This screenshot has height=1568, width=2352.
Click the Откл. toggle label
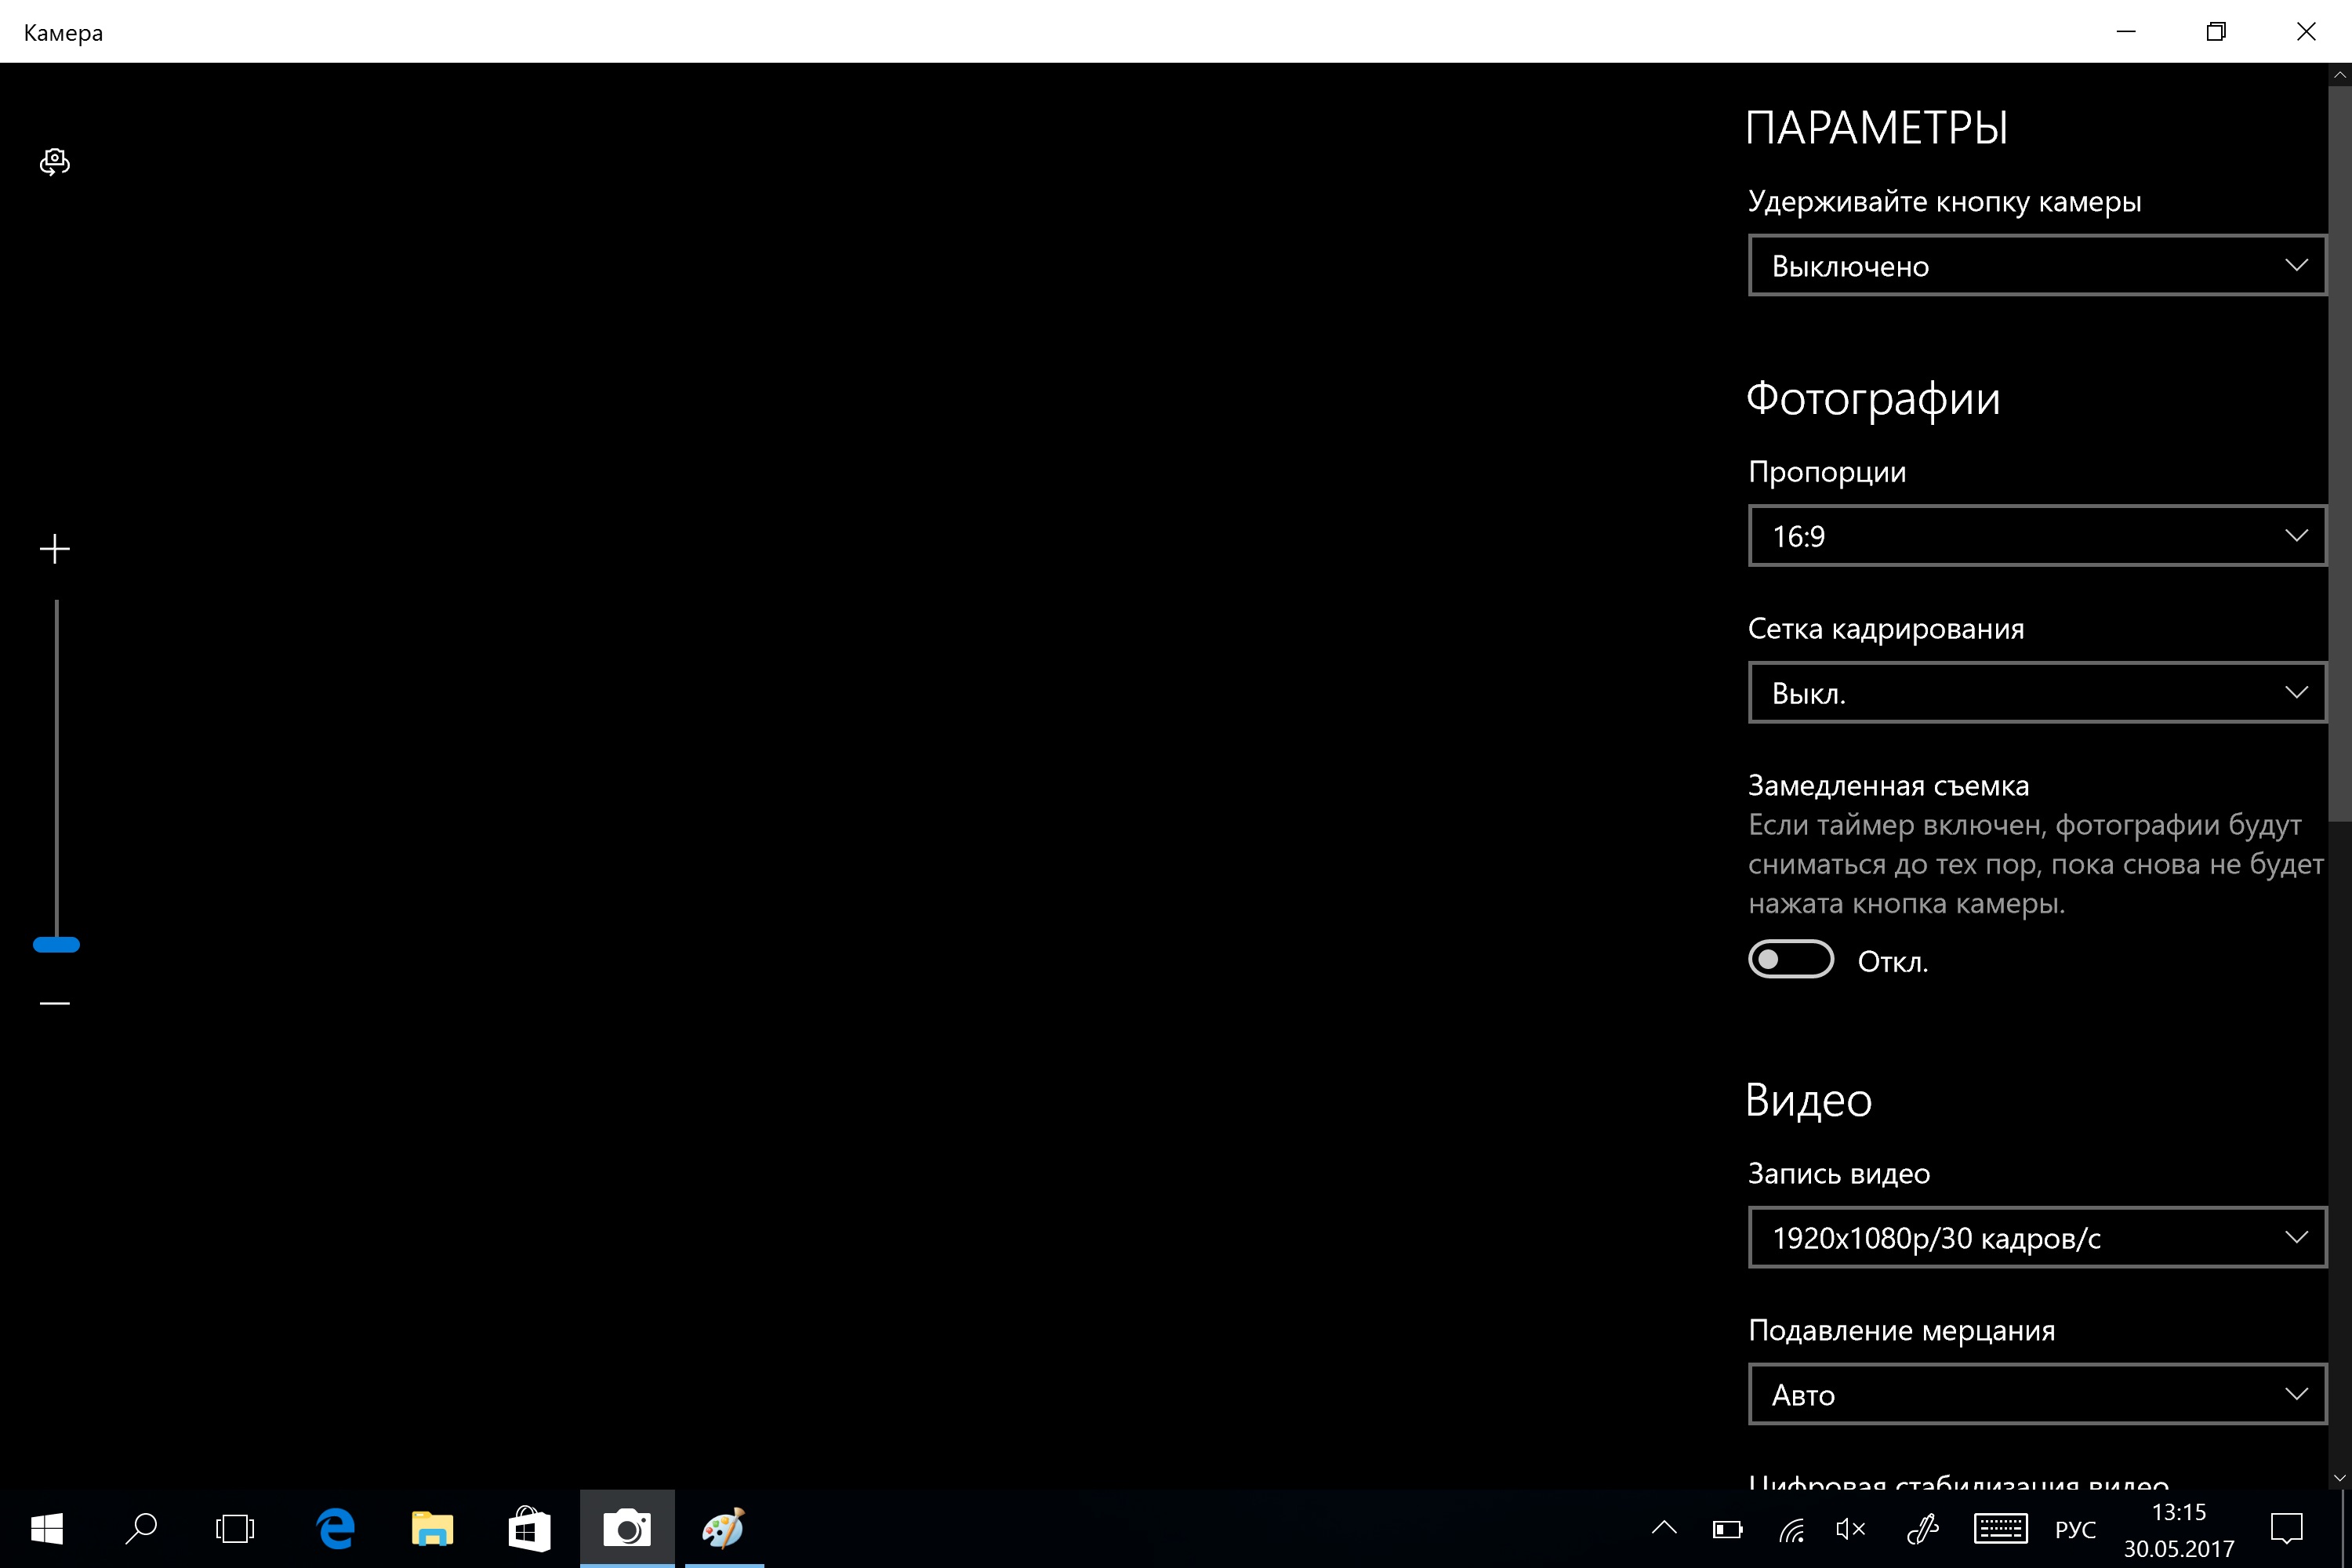1893,962
